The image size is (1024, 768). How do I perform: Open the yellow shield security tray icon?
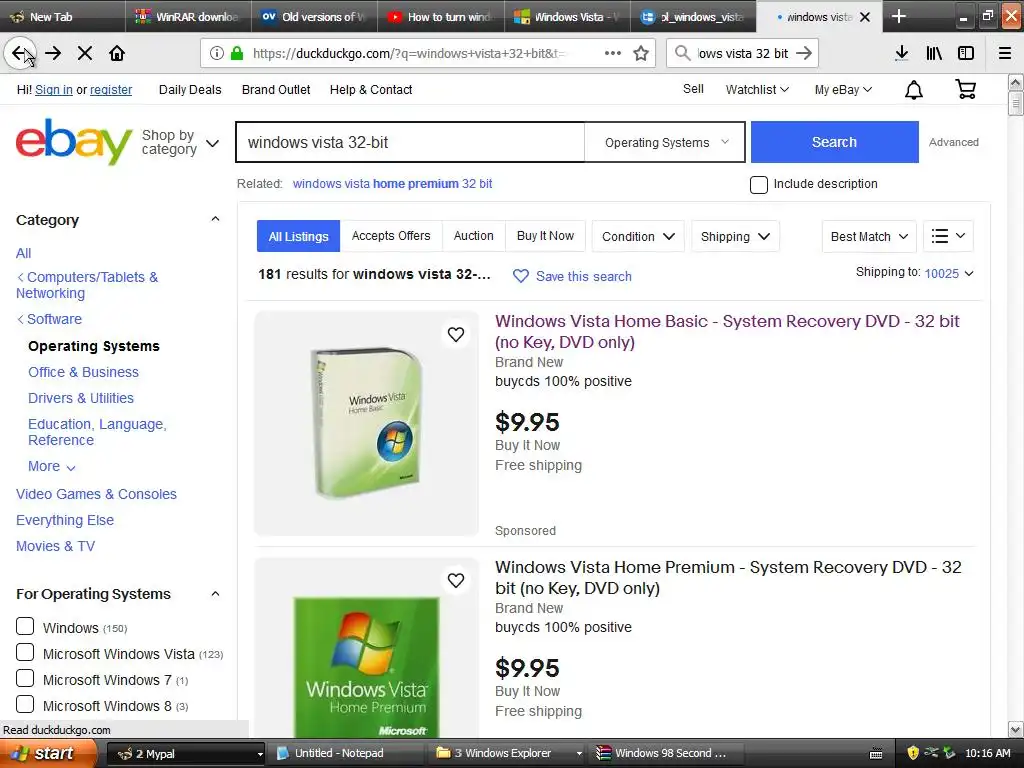click(x=913, y=753)
